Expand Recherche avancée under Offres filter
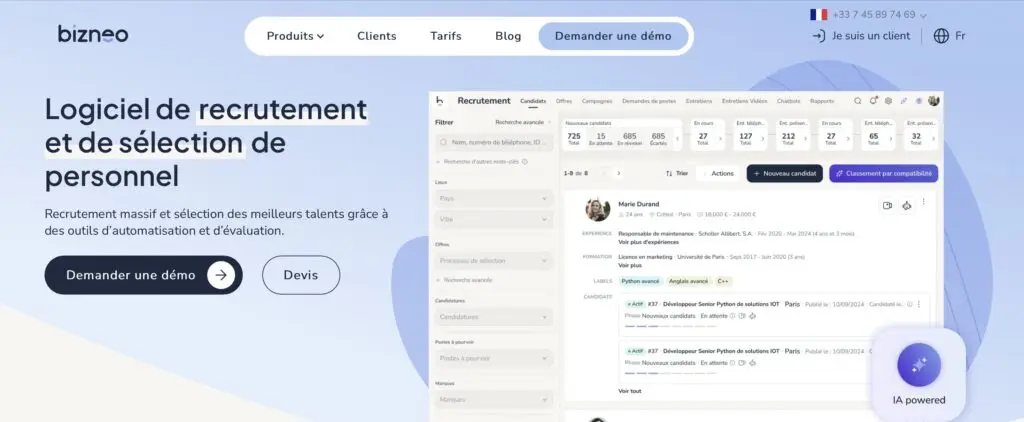1024x422 pixels. click(x=464, y=280)
